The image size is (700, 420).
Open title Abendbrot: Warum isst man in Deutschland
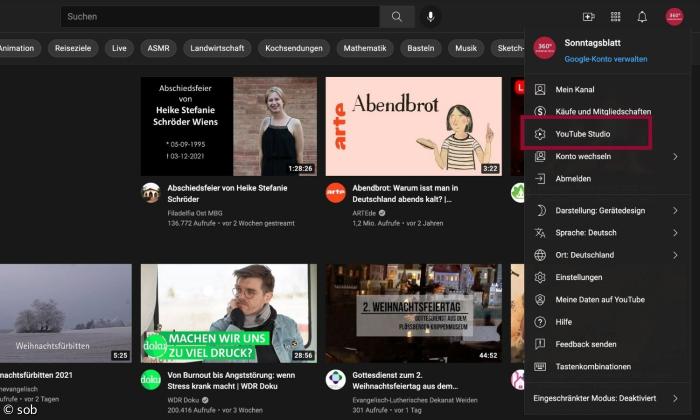click(x=405, y=194)
